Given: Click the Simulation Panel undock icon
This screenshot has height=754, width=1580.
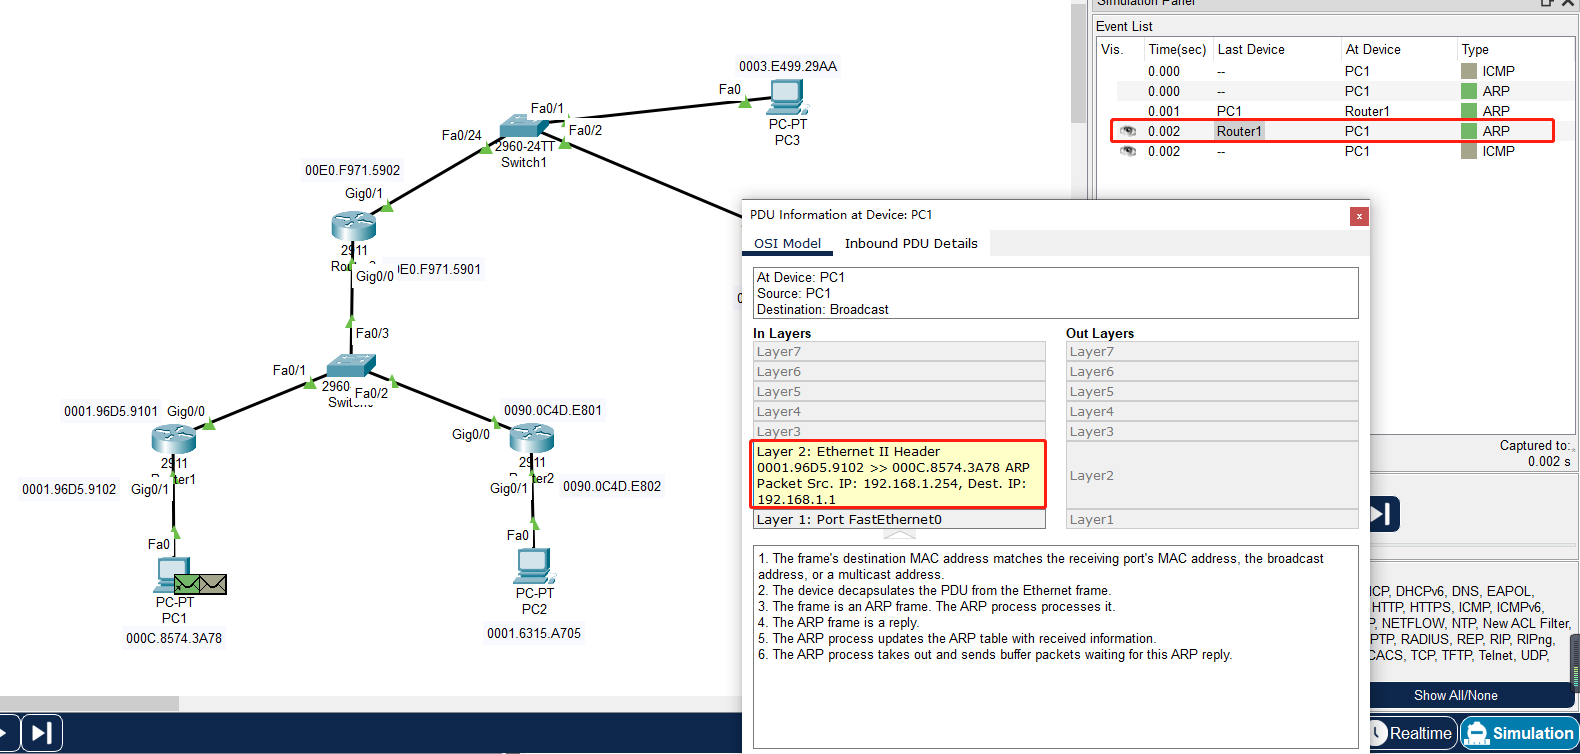Looking at the screenshot, I should pyautogui.click(x=1547, y=3).
